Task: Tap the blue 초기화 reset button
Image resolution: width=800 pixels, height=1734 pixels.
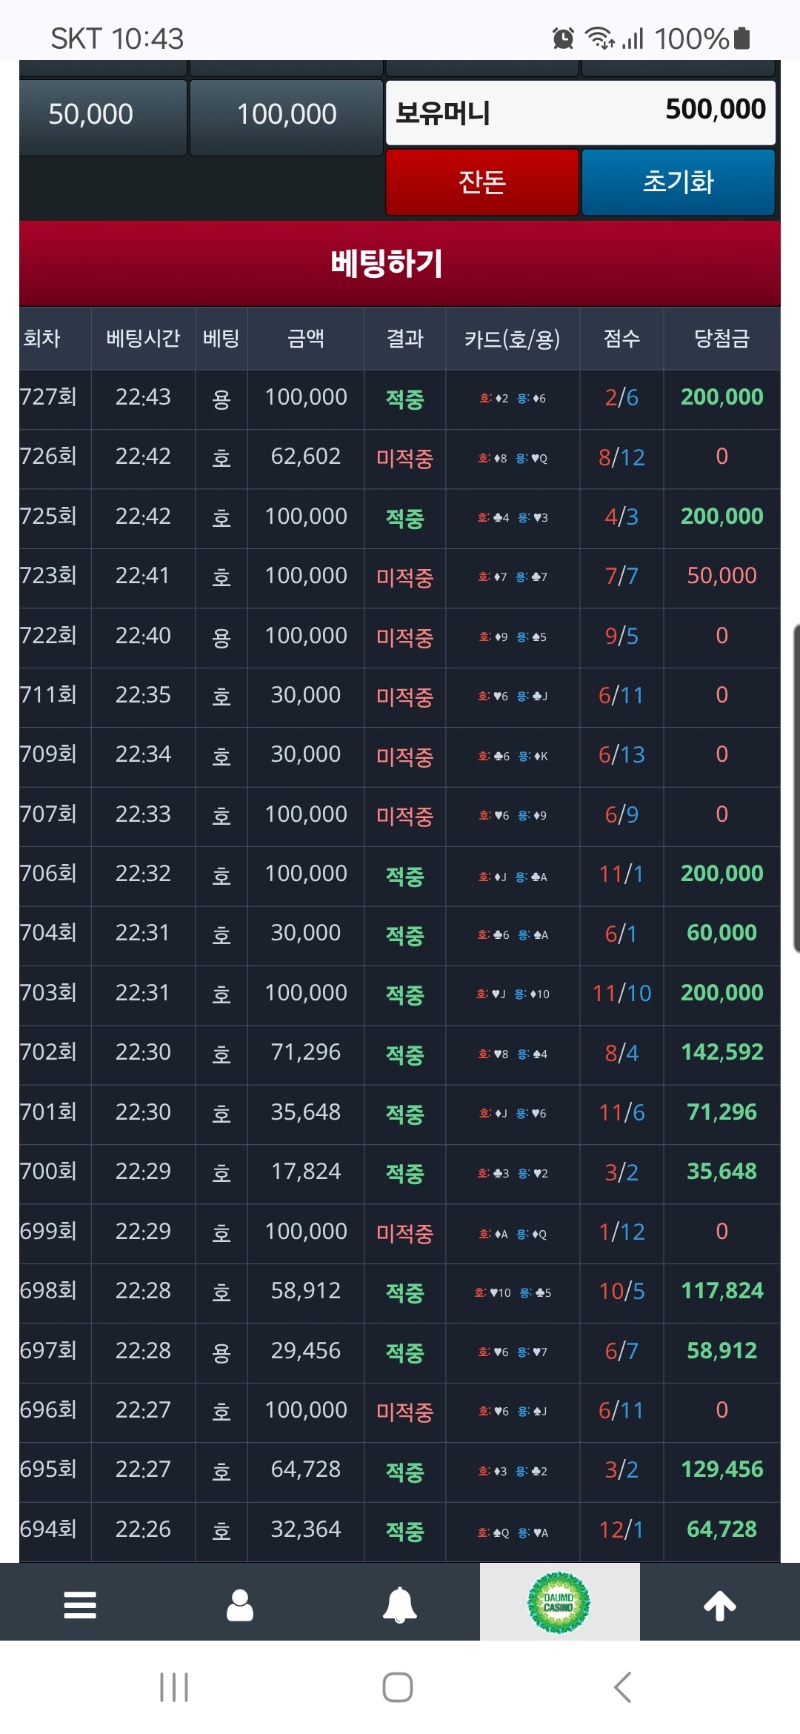Action: [x=678, y=182]
